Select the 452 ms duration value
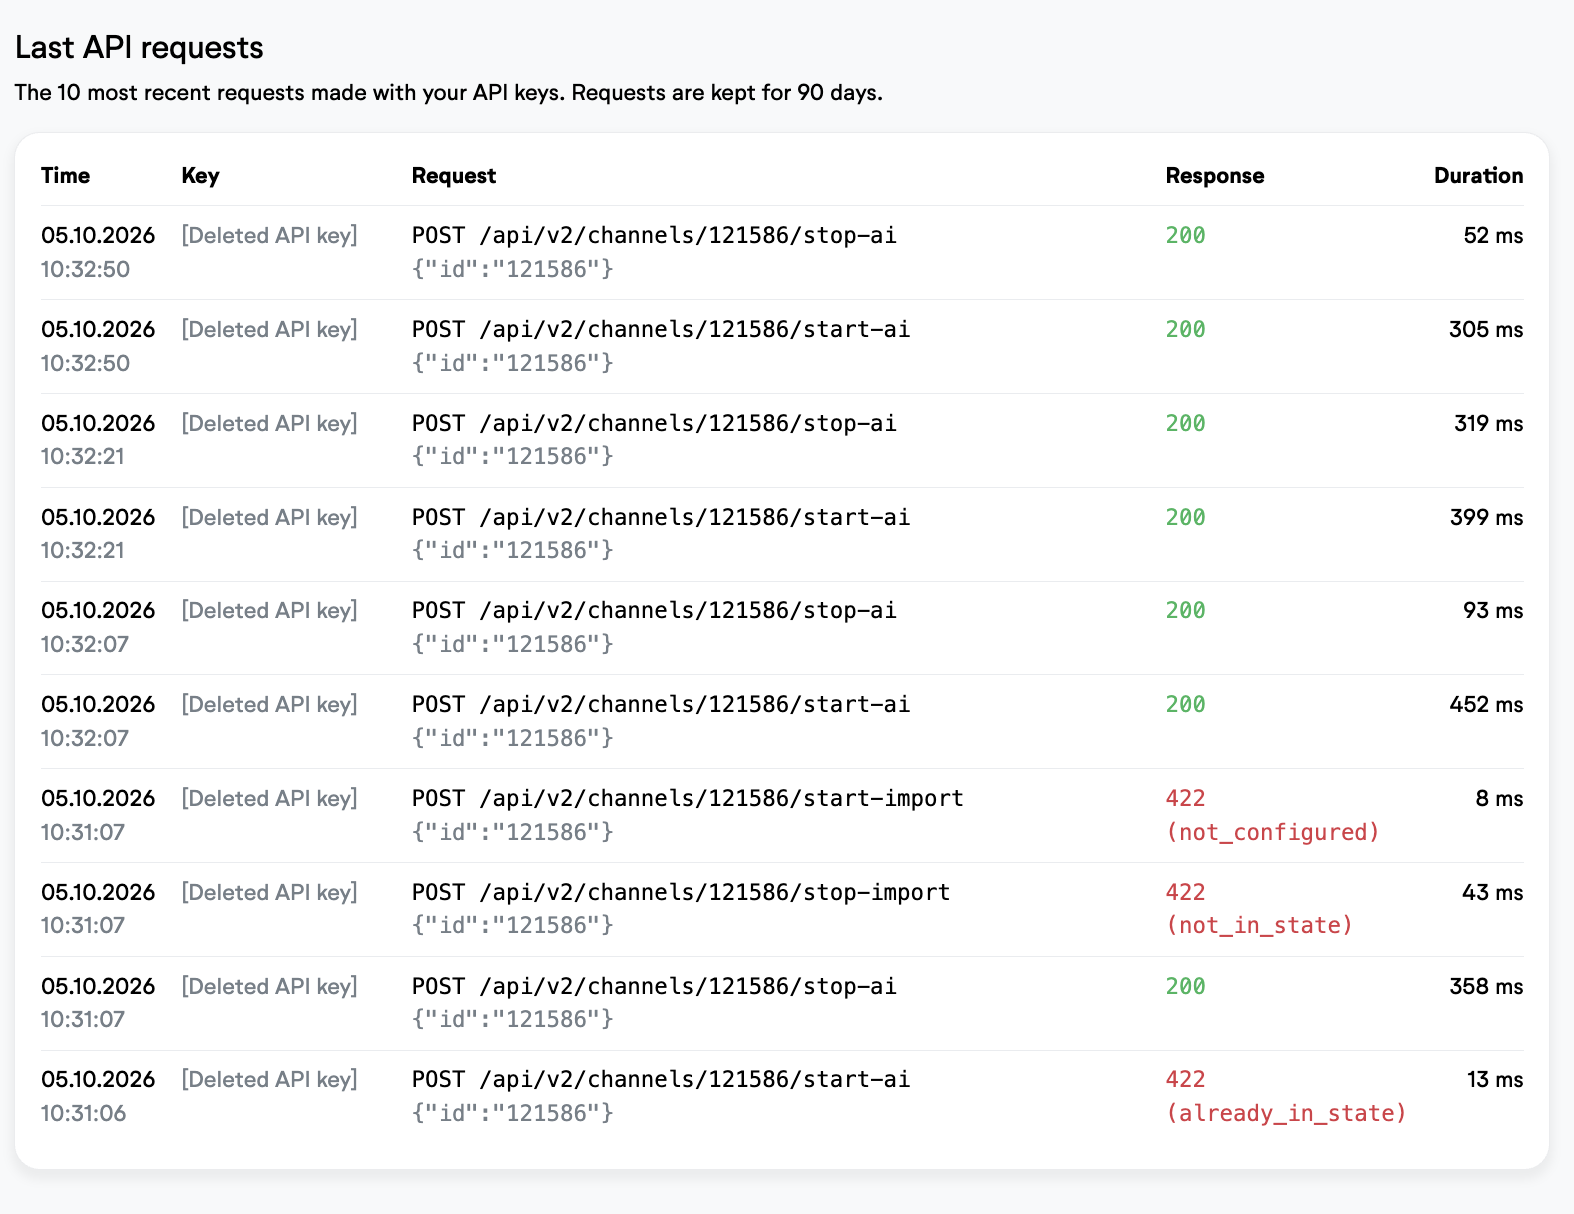The image size is (1574, 1214). (1487, 705)
